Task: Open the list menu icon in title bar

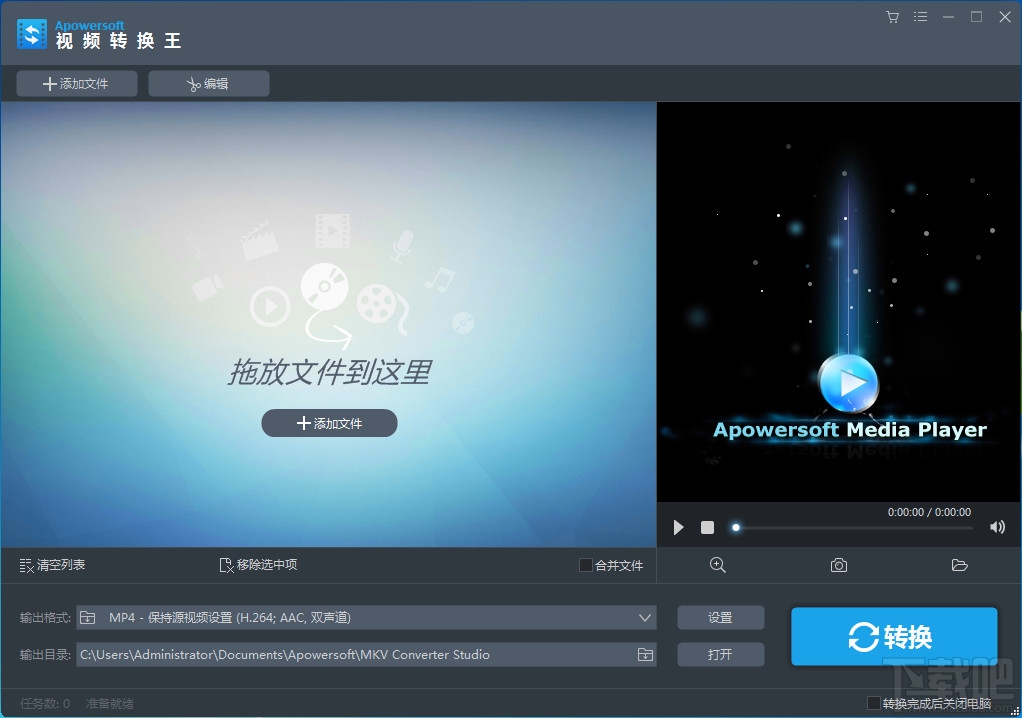Action: point(920,17)
